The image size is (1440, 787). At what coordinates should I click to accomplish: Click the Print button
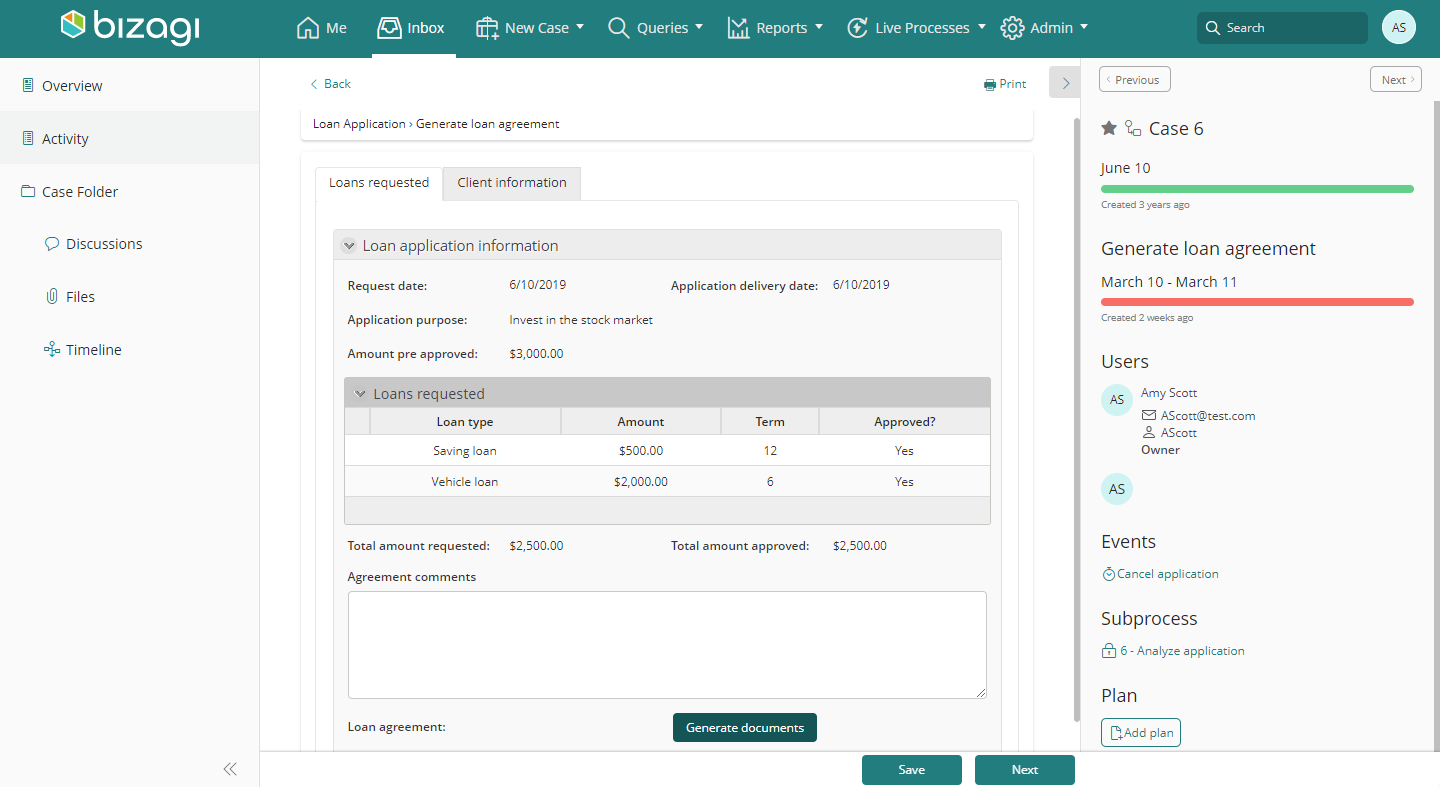[1005, 84]
